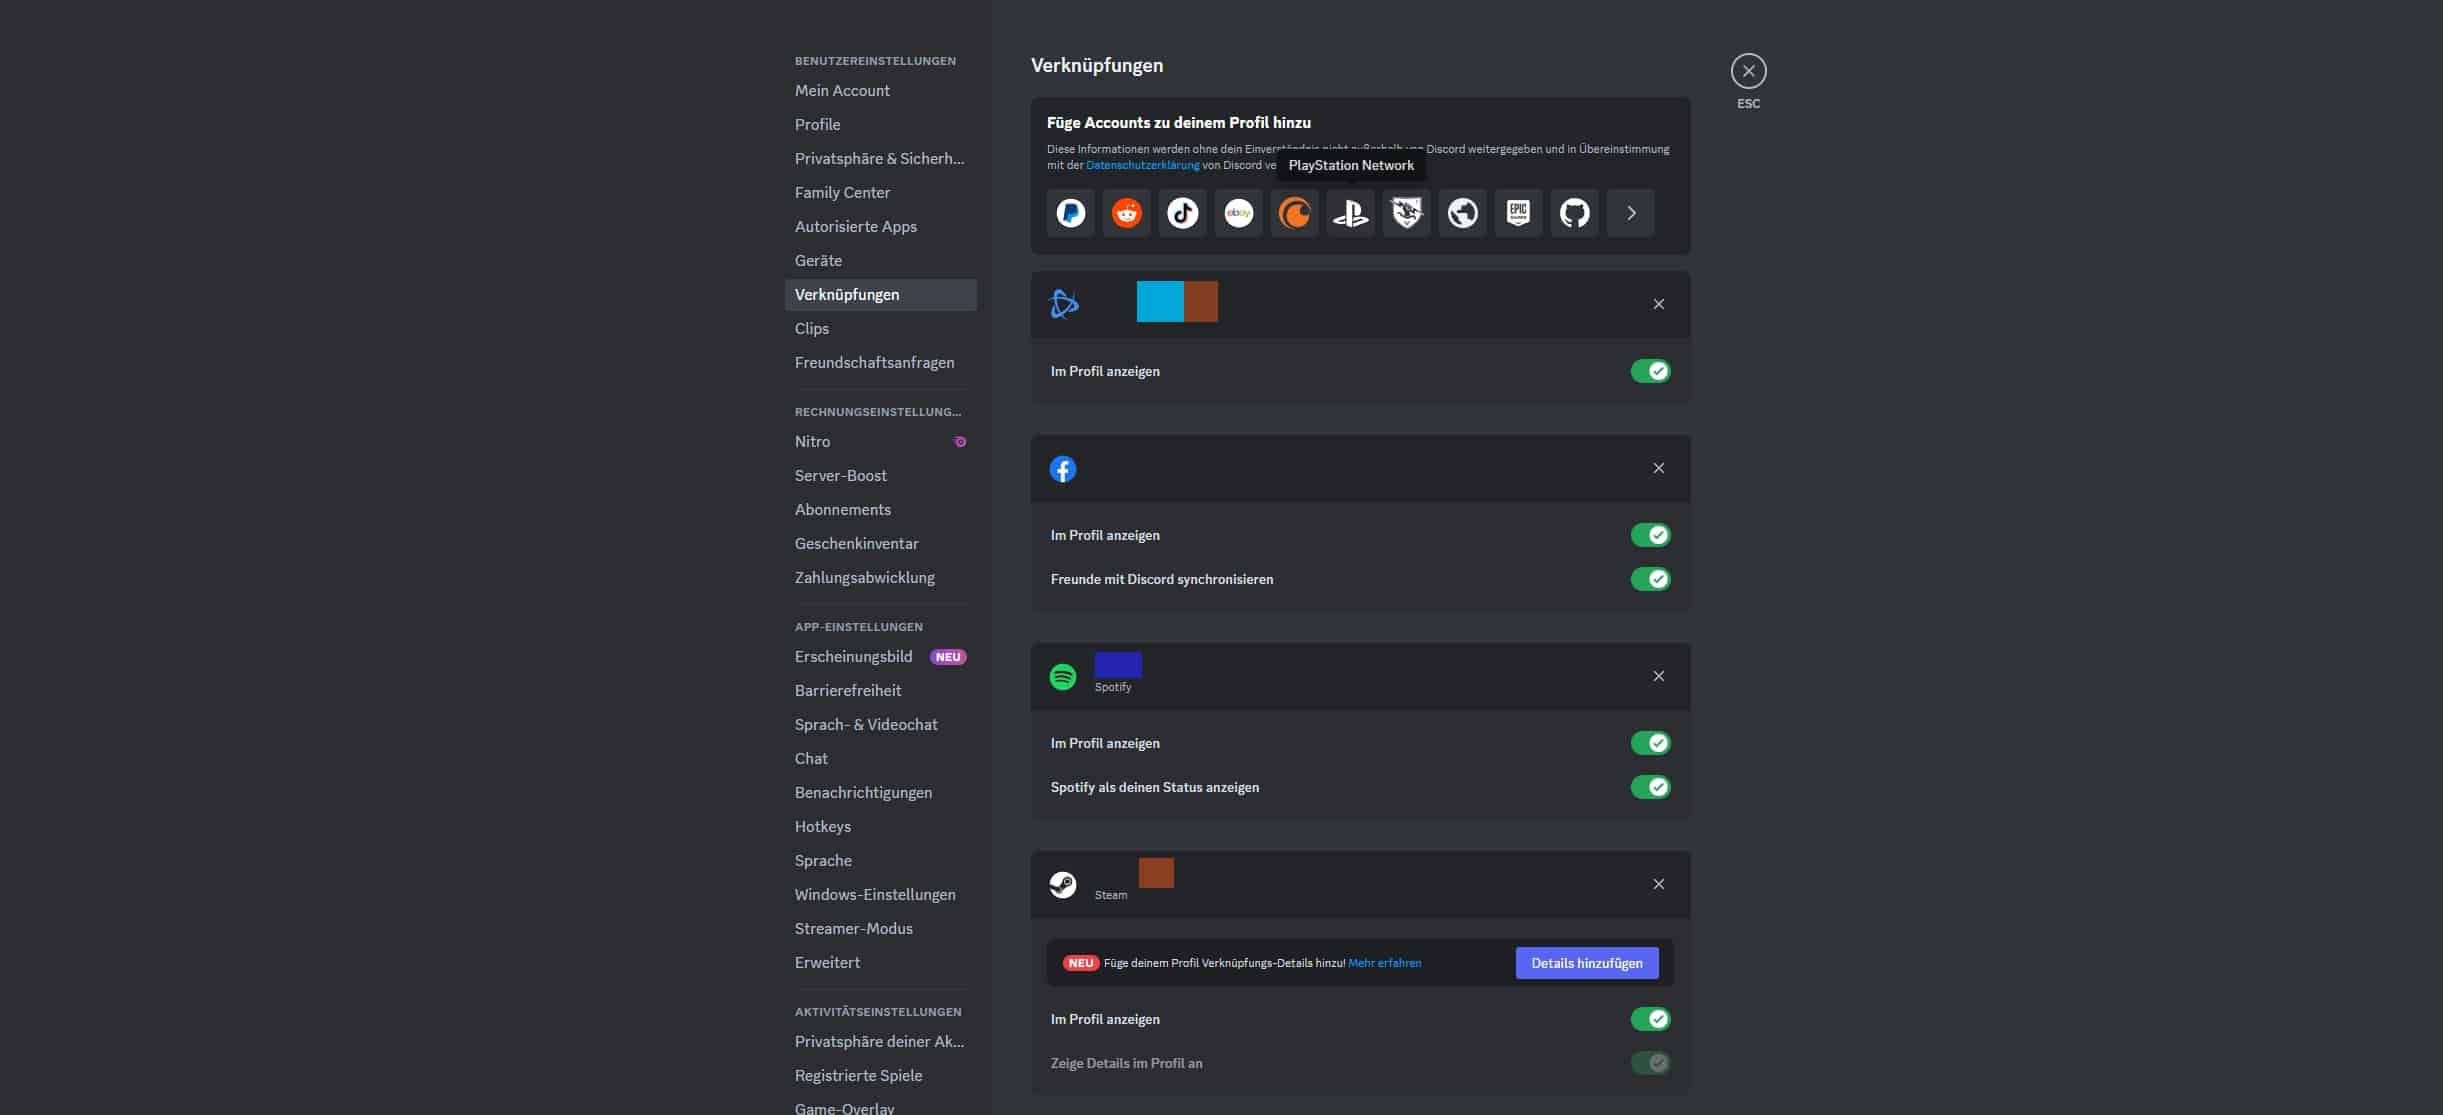This screenshot has height=1115, width=2443.
Task: Follow the Mehr erfahren link
Action: click(x=1384, y=963)
